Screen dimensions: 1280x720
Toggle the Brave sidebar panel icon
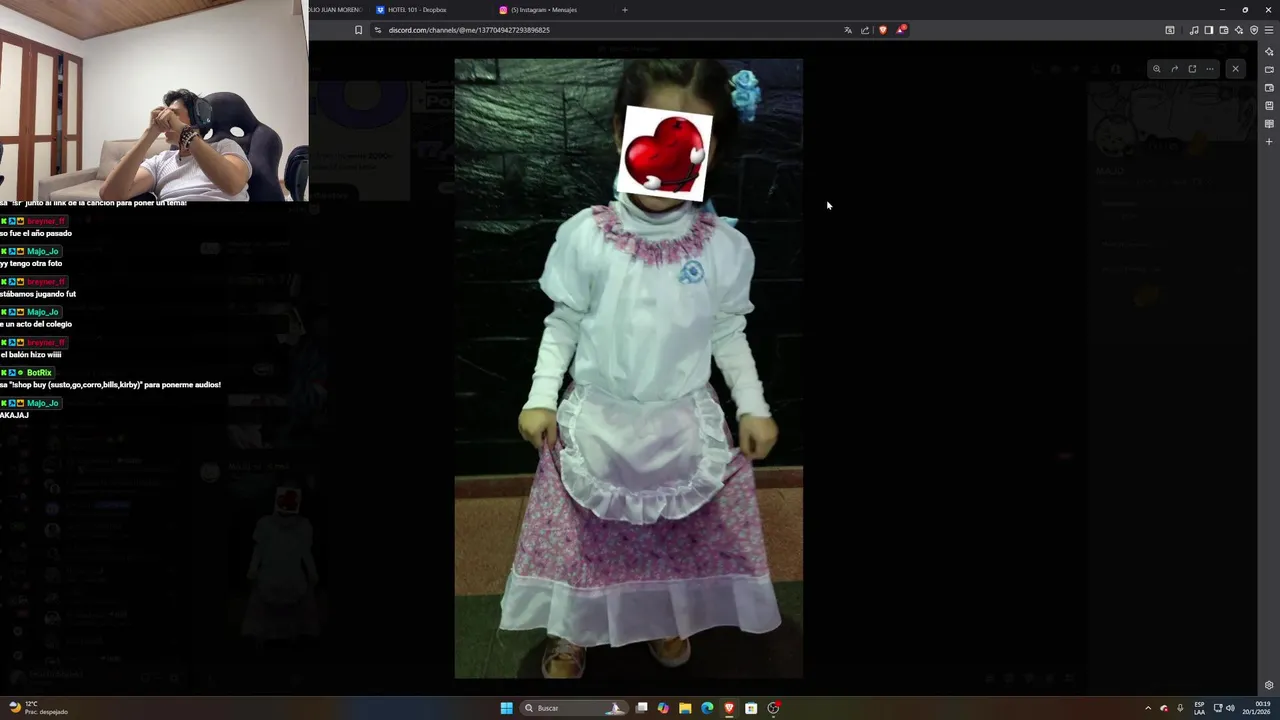(x=1209, y=30)
